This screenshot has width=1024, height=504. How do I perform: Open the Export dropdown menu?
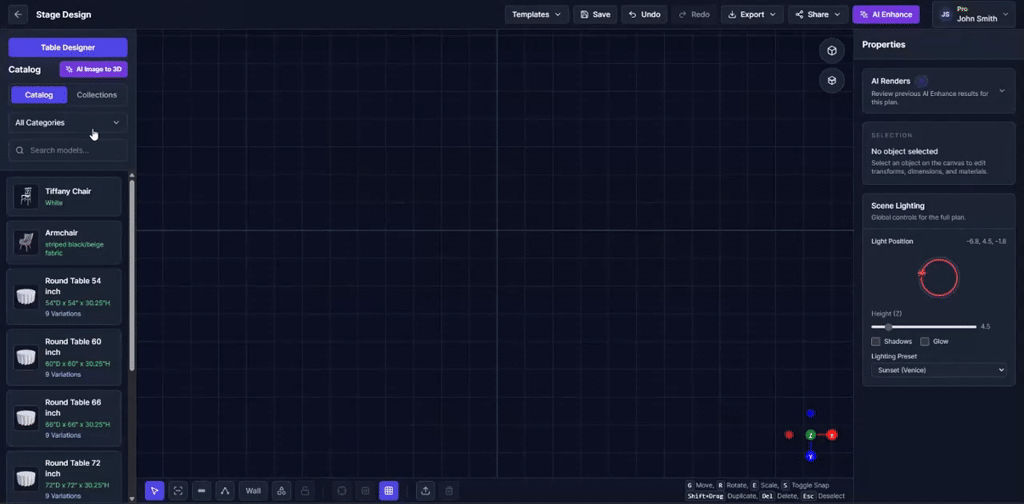(752, 14)
